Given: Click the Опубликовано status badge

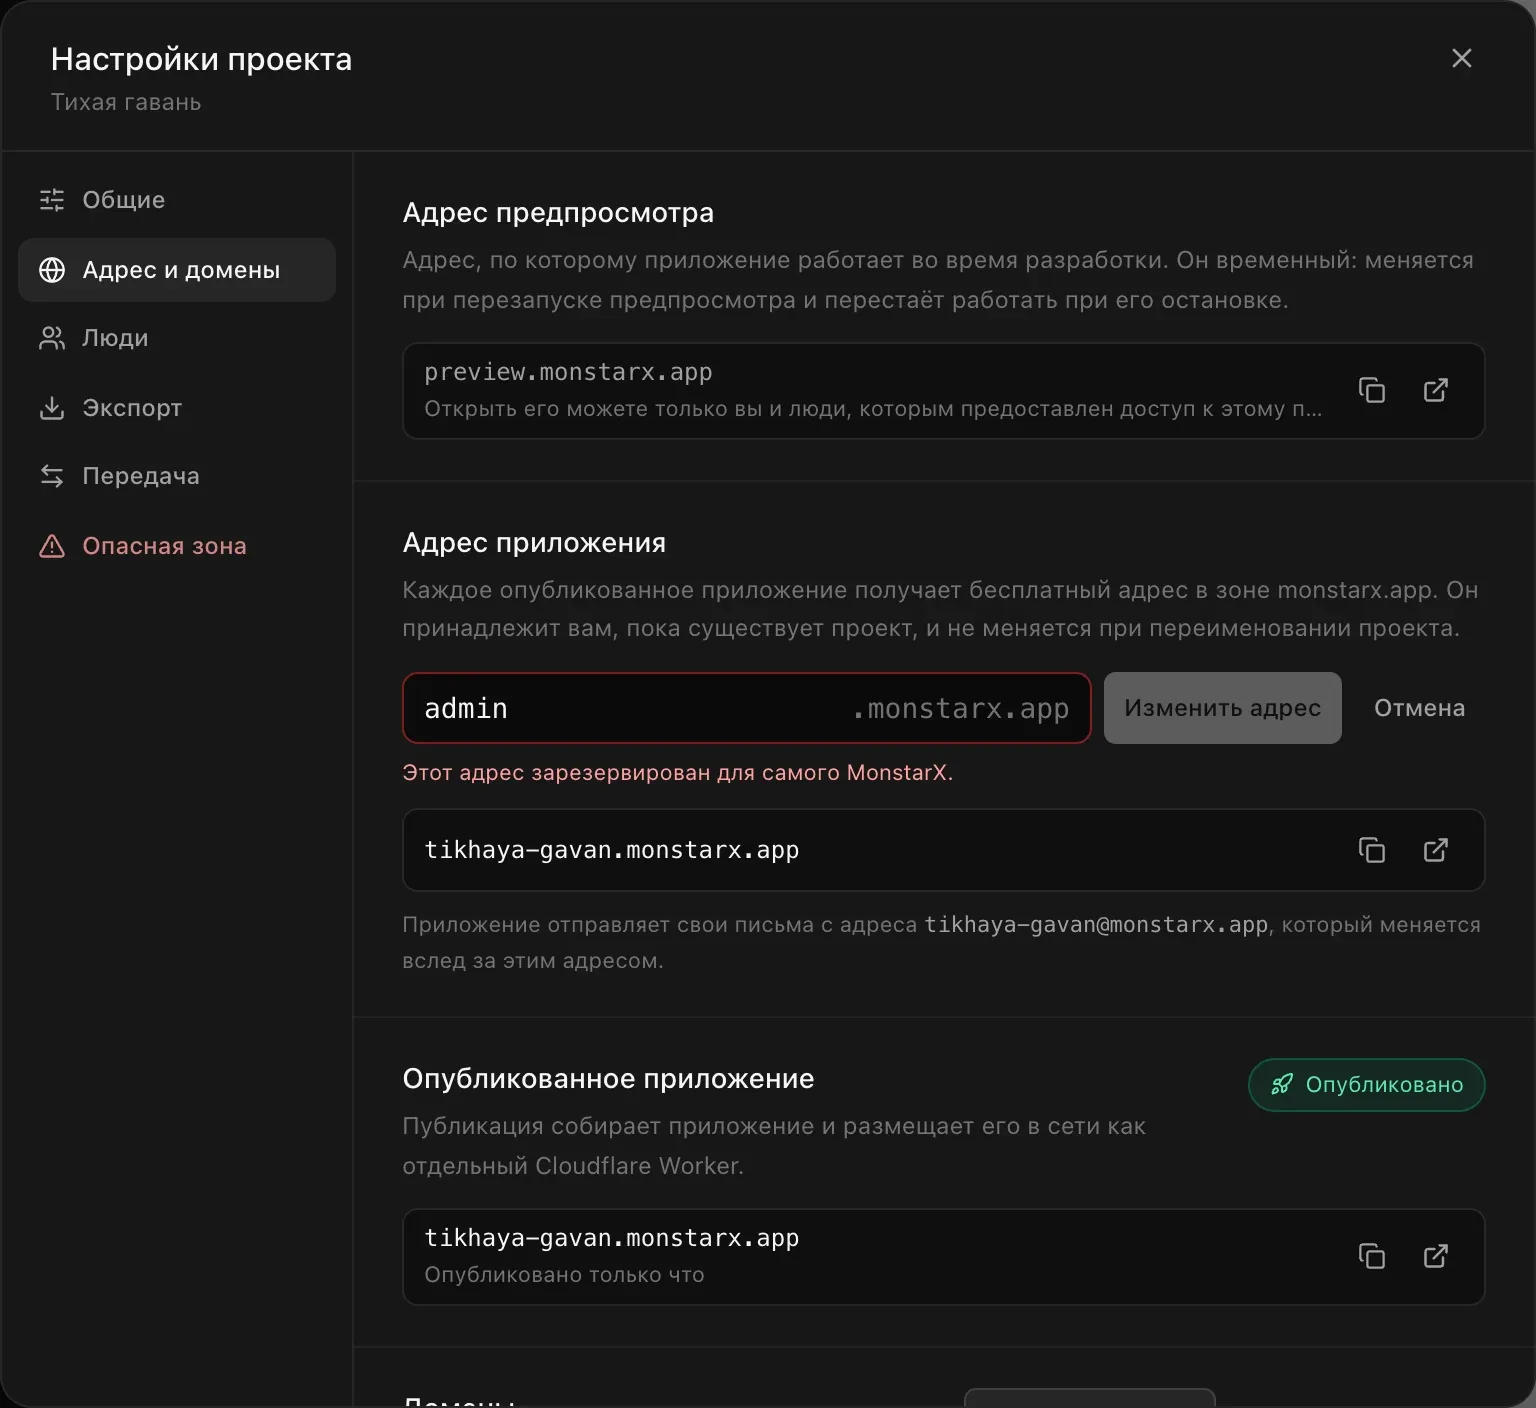Looking at the screenshot, I should click(1367, 1085).
